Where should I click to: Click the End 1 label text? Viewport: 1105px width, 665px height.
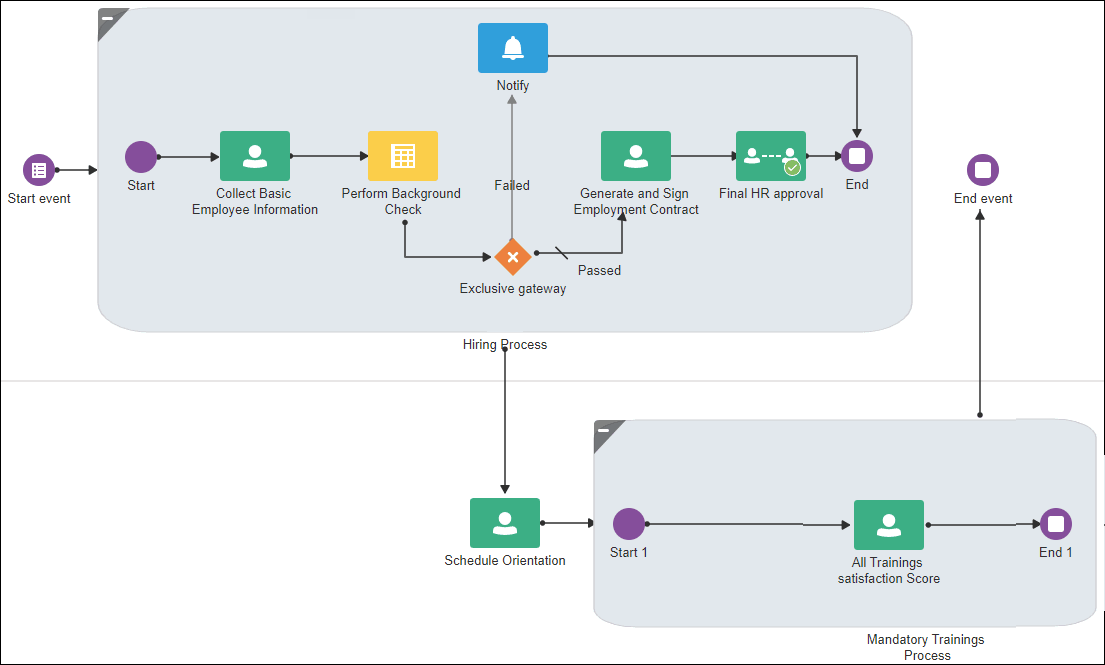pos(1056,552)
